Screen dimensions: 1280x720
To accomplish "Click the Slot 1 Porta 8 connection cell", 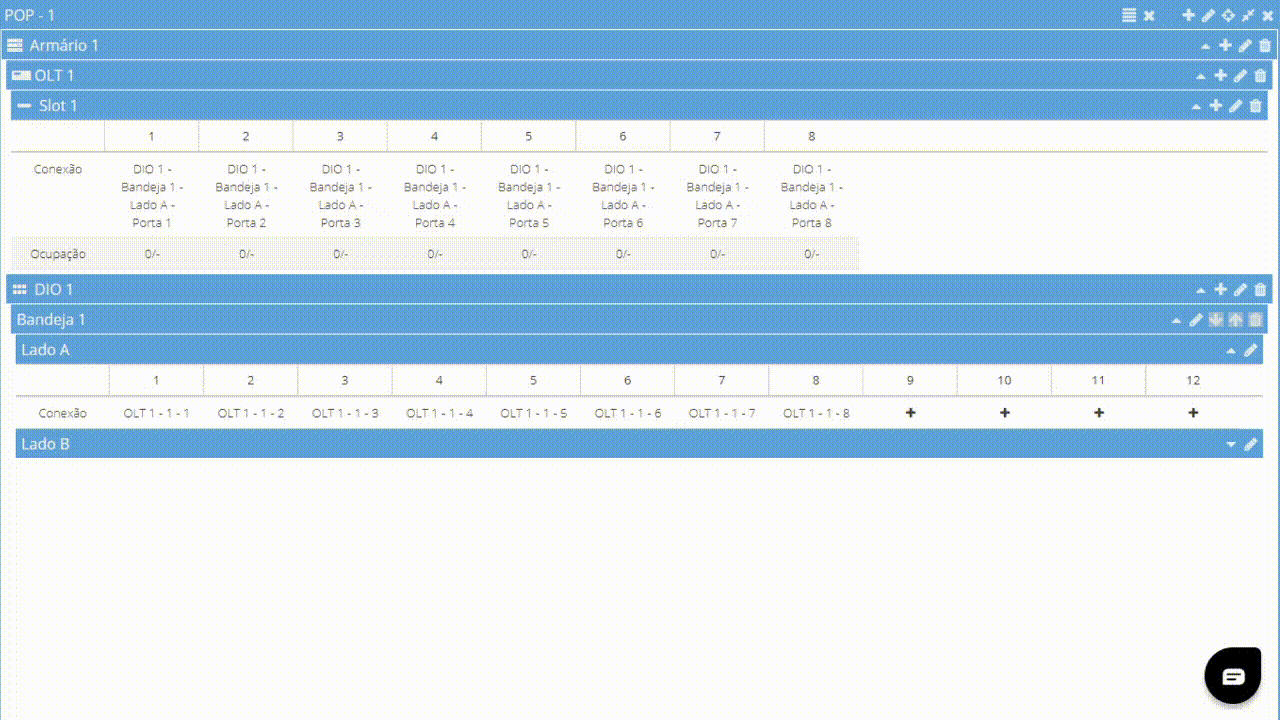I will (812, 196).
